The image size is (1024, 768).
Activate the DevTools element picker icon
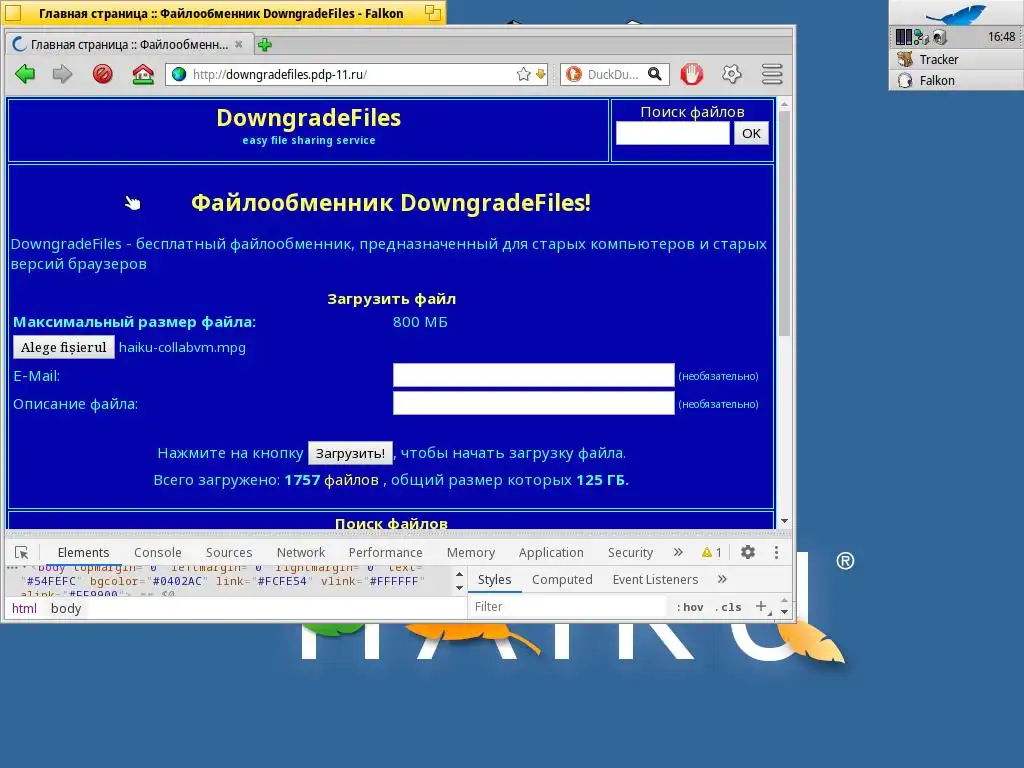22,552
